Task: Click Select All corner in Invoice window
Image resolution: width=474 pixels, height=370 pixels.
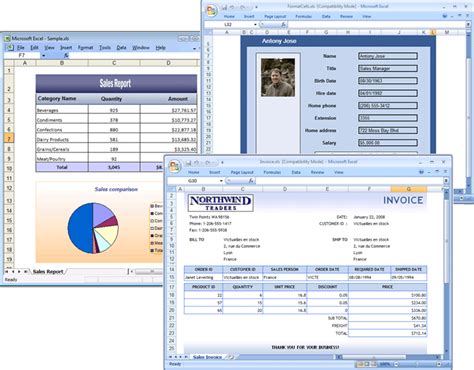Action: tap(172, 189)
